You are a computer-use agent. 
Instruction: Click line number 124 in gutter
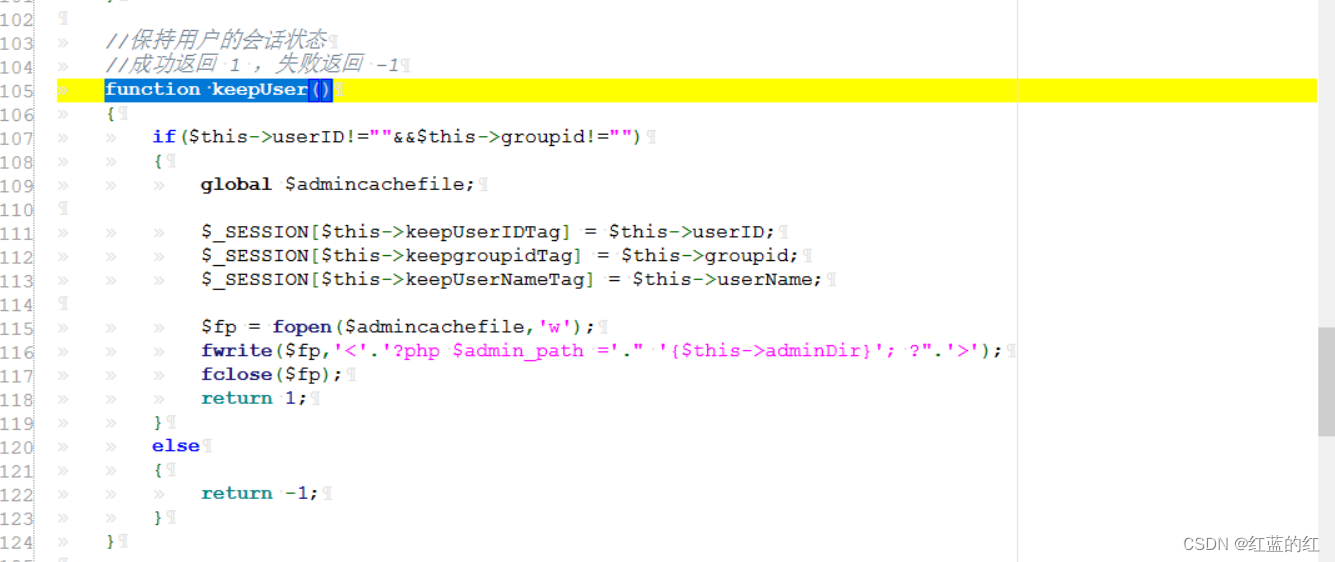click(x=17, y=542)
